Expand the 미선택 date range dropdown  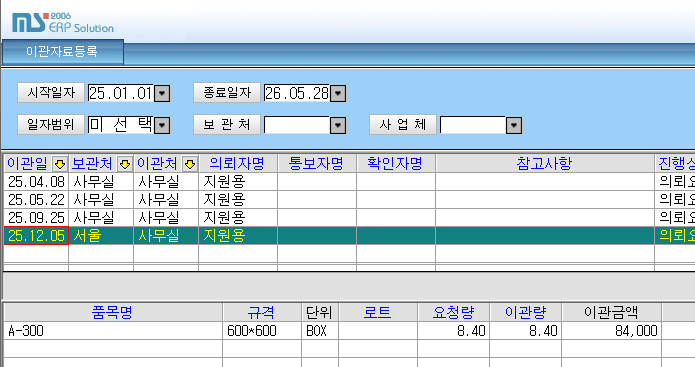coord(162,125)
